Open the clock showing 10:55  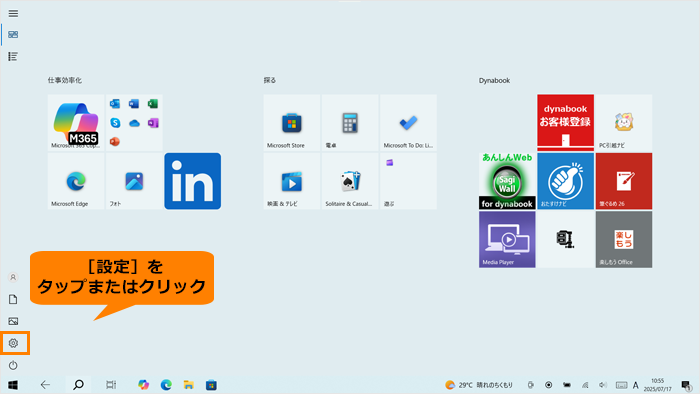point(658,385)
